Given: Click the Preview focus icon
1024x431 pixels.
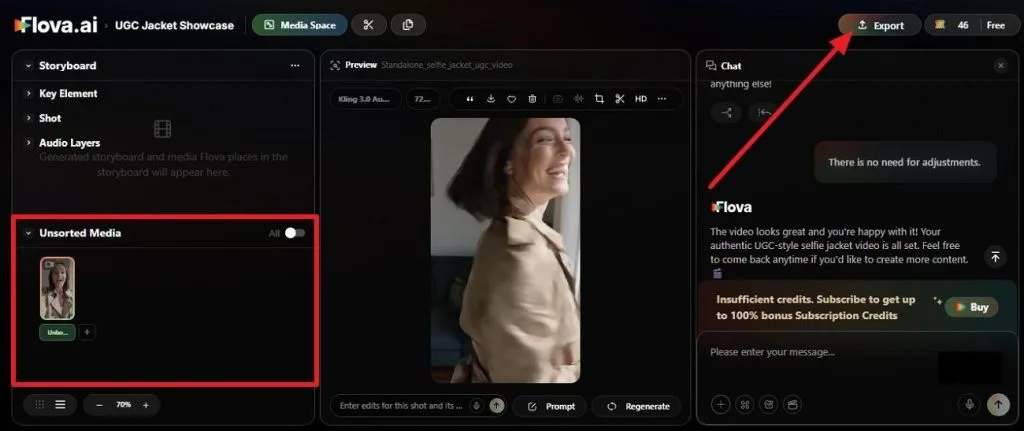Looking at the screenshot, I should (336, 65).
